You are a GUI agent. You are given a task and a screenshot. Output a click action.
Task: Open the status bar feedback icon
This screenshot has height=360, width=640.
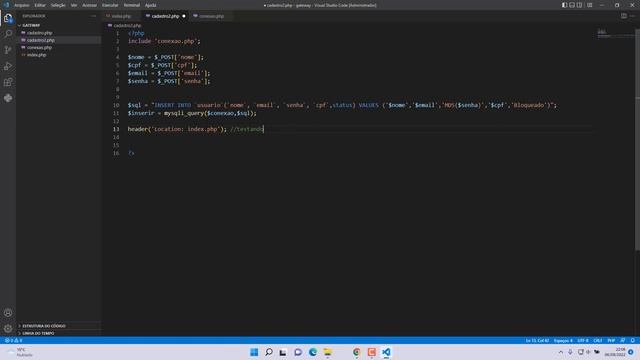(x=623, y=340)
